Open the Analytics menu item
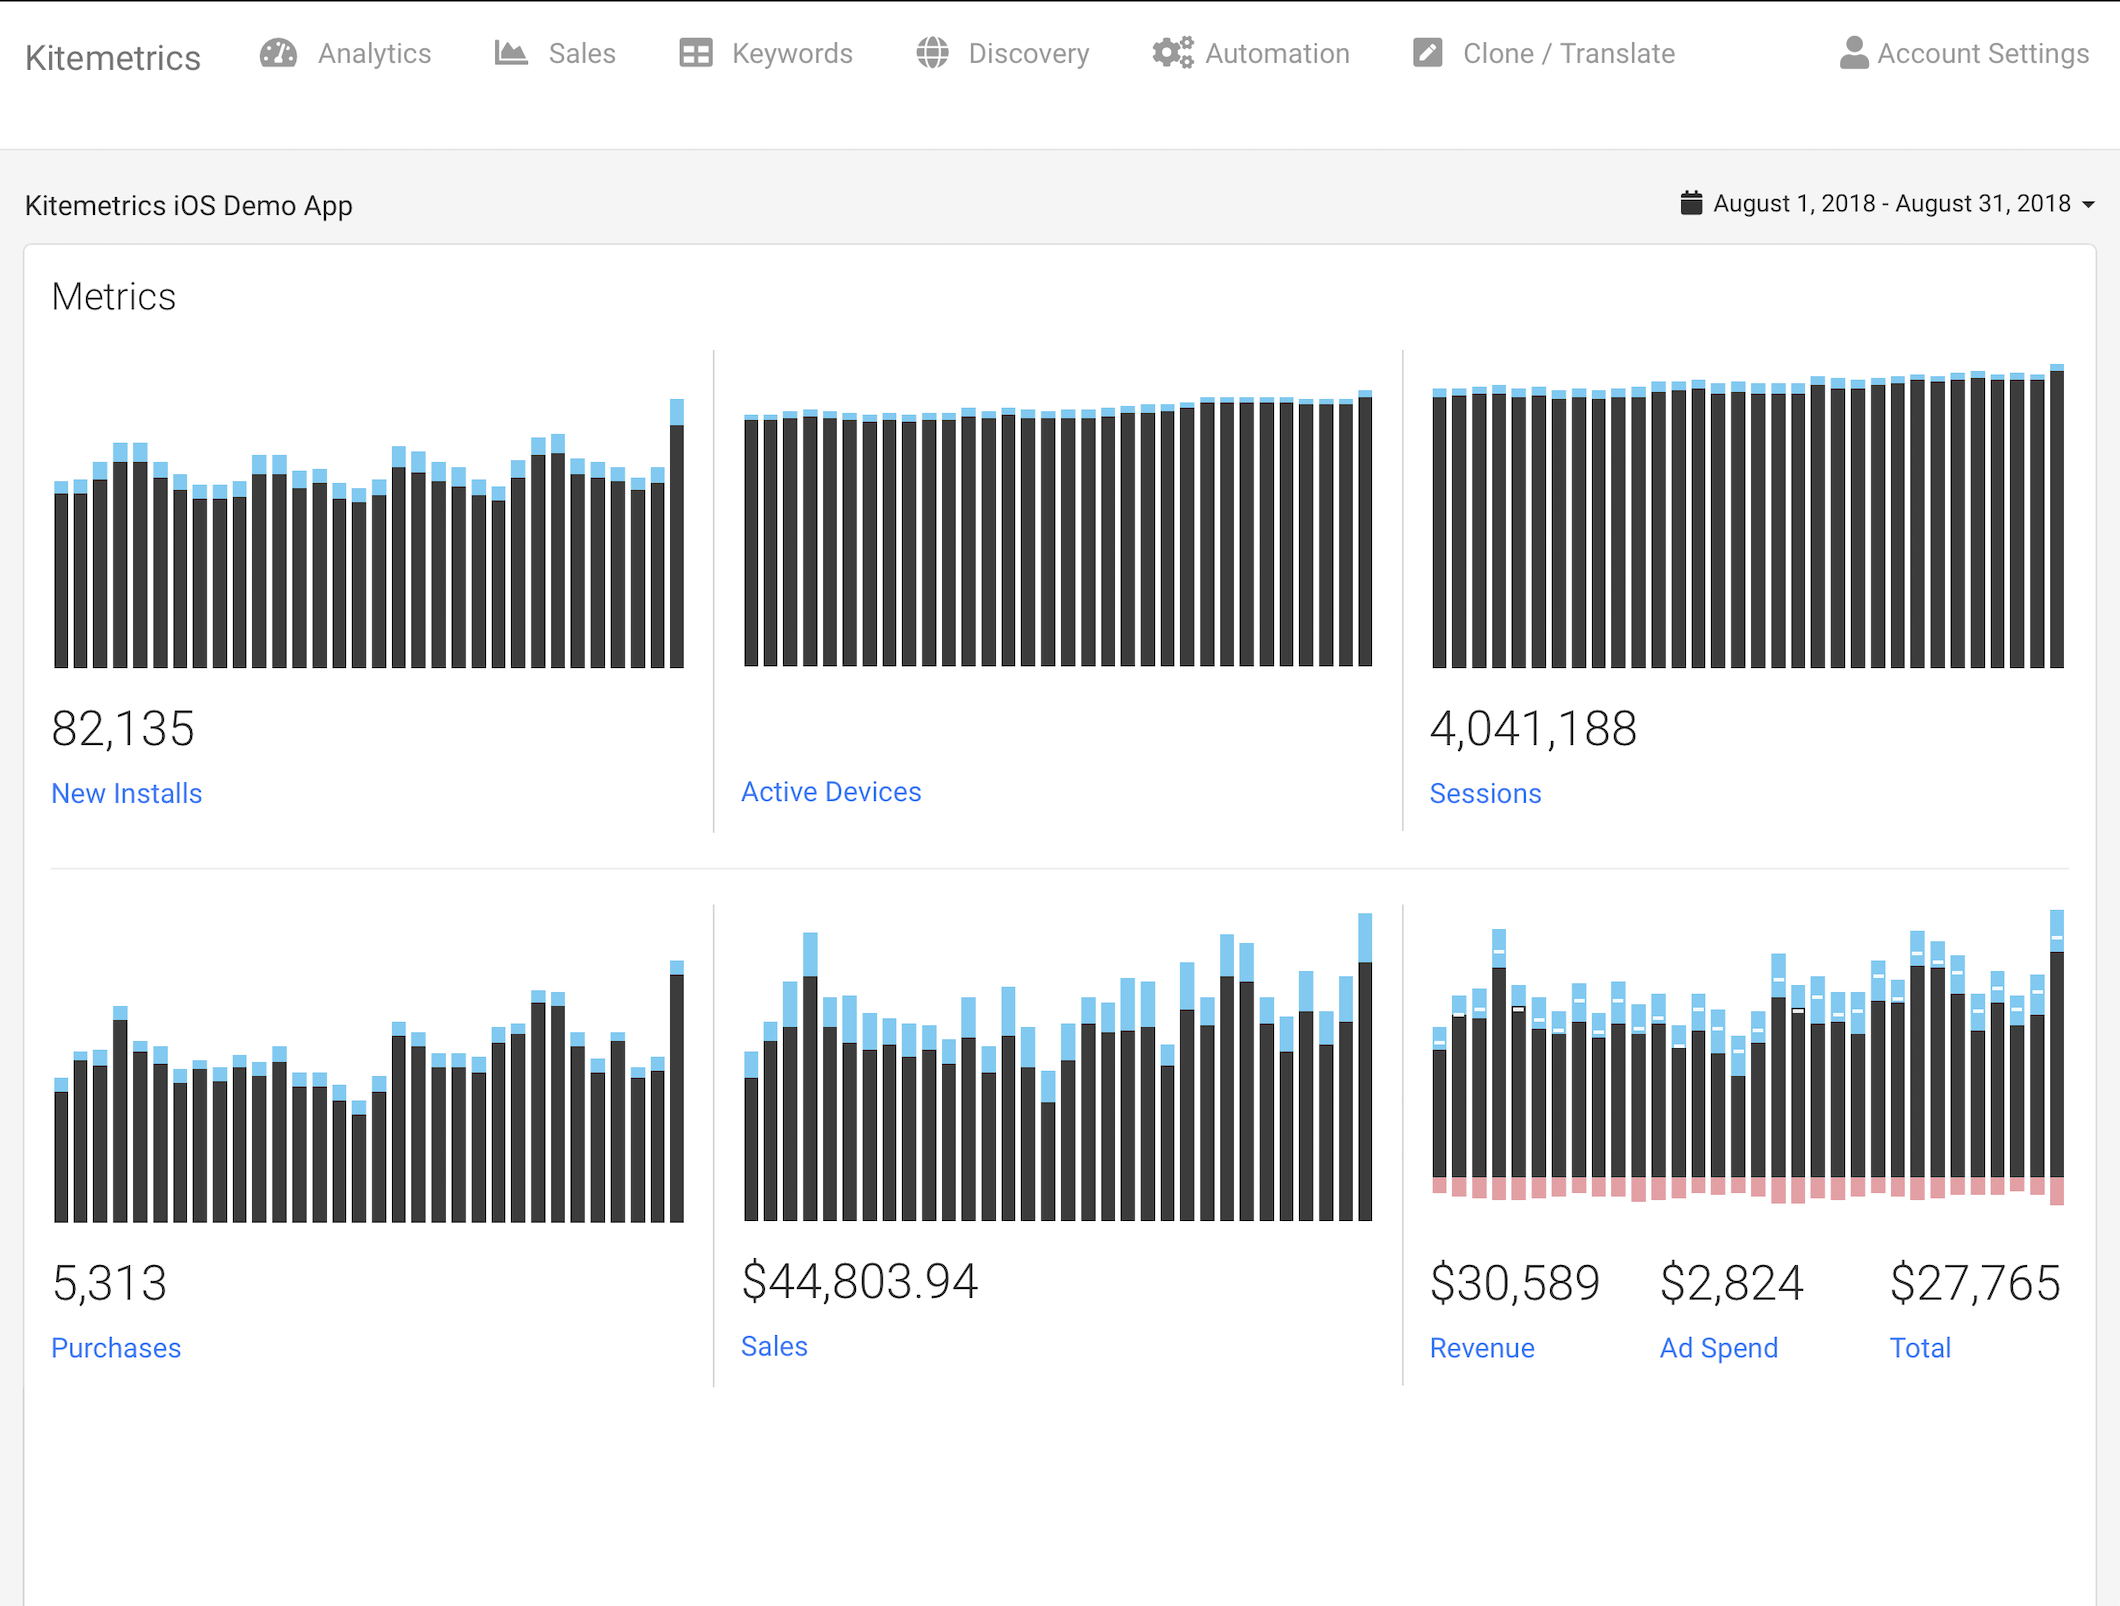The image size is (2120, 1606). 373,53
